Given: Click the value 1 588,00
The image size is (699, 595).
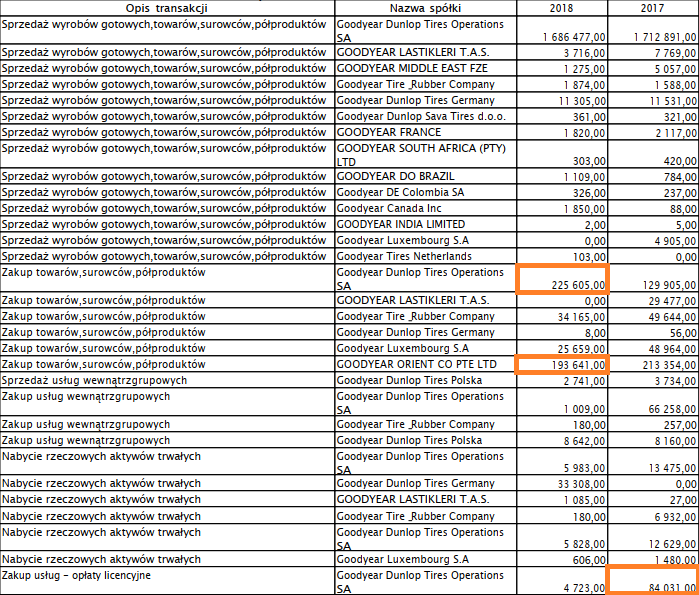Looking at the screenshot, I should [x=675, y=85].
